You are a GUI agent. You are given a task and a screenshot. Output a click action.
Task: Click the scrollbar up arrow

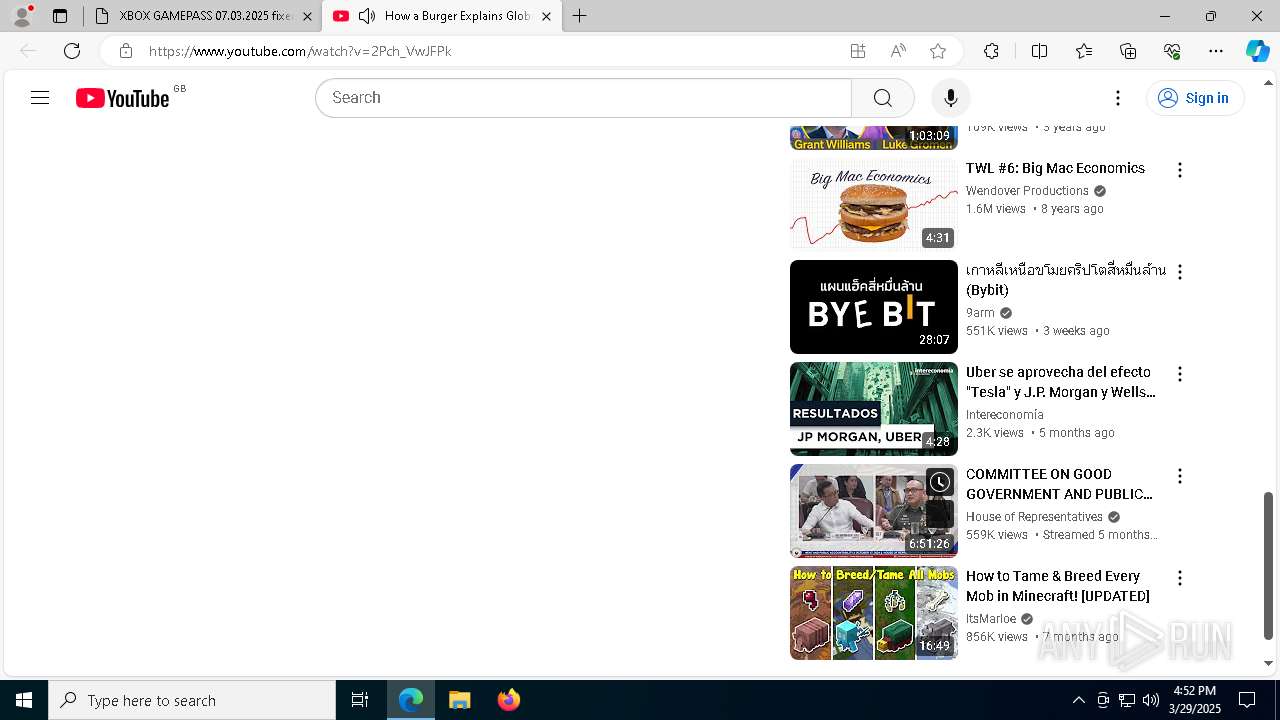(x=1268, y=82)
